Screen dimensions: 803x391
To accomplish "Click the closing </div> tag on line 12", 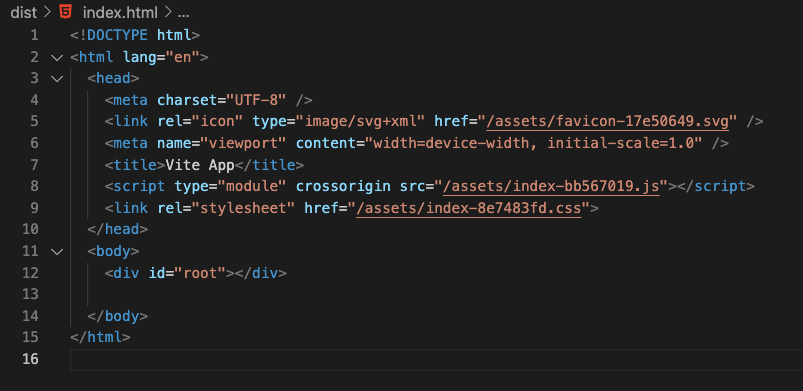I will pyautogui.click(x=260, y=273).
